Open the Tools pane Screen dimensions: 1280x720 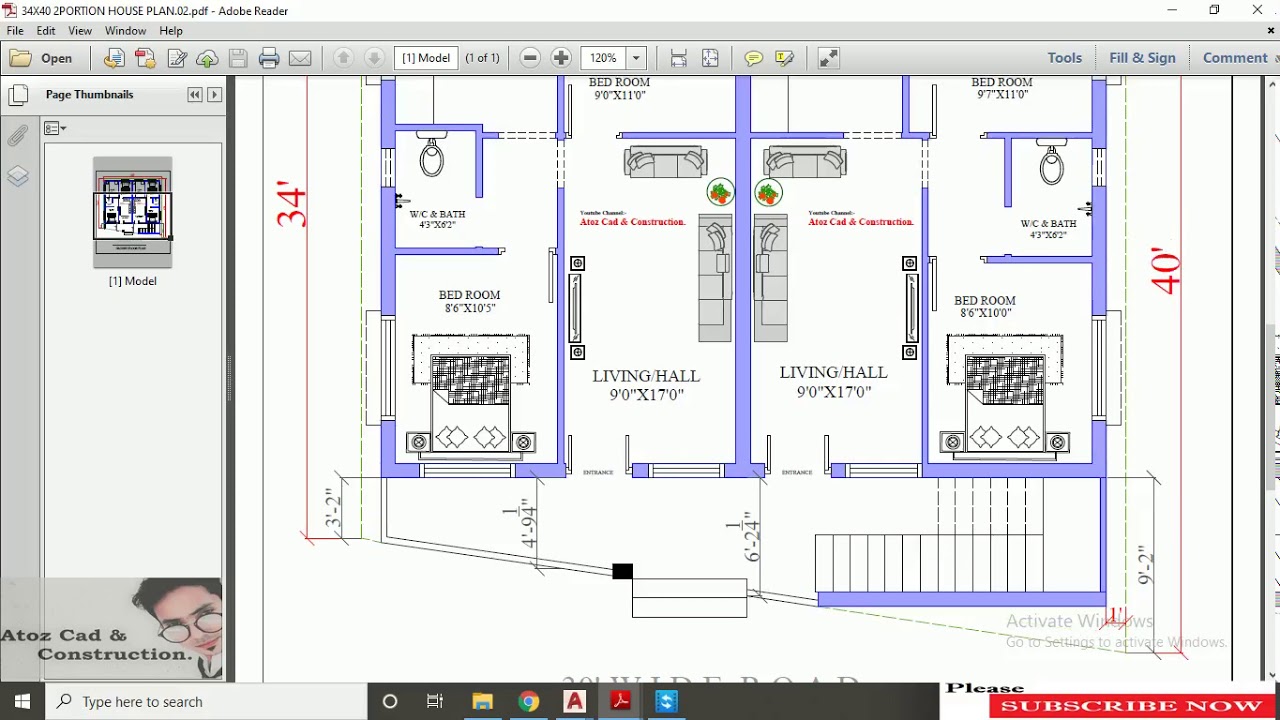click(x=1064, y=58)
